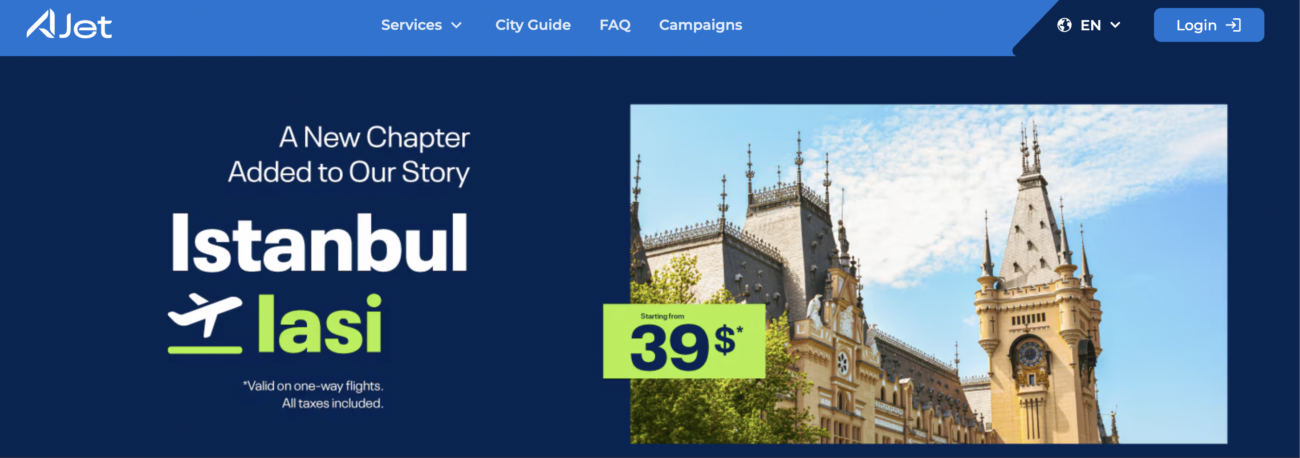The height and width of the screenshot is (458, 1300).
Task: Open the FAQ link
Action: 615,25
